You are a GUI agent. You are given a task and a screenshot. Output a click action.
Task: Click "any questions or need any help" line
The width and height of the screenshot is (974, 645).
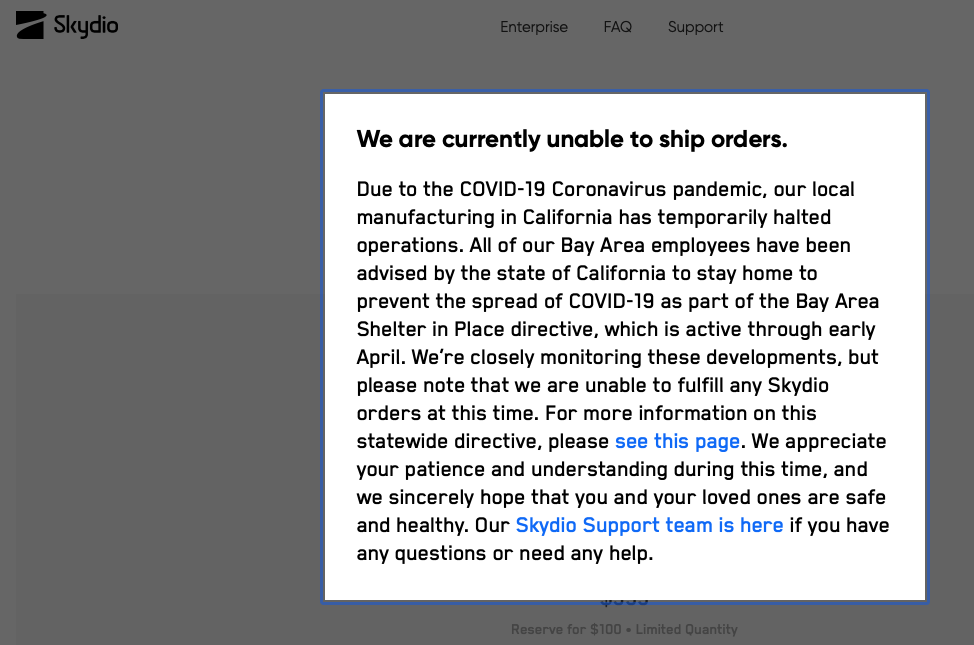tap(504, 553)
